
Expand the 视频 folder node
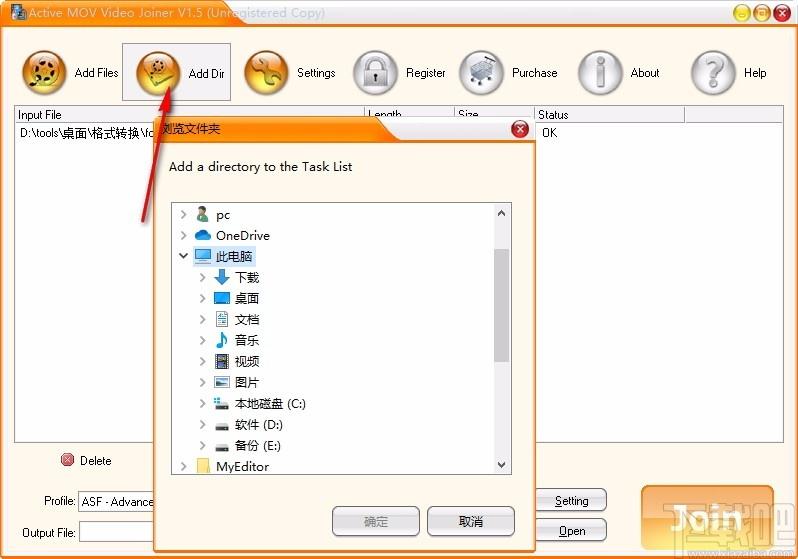[x=203, y=361]
